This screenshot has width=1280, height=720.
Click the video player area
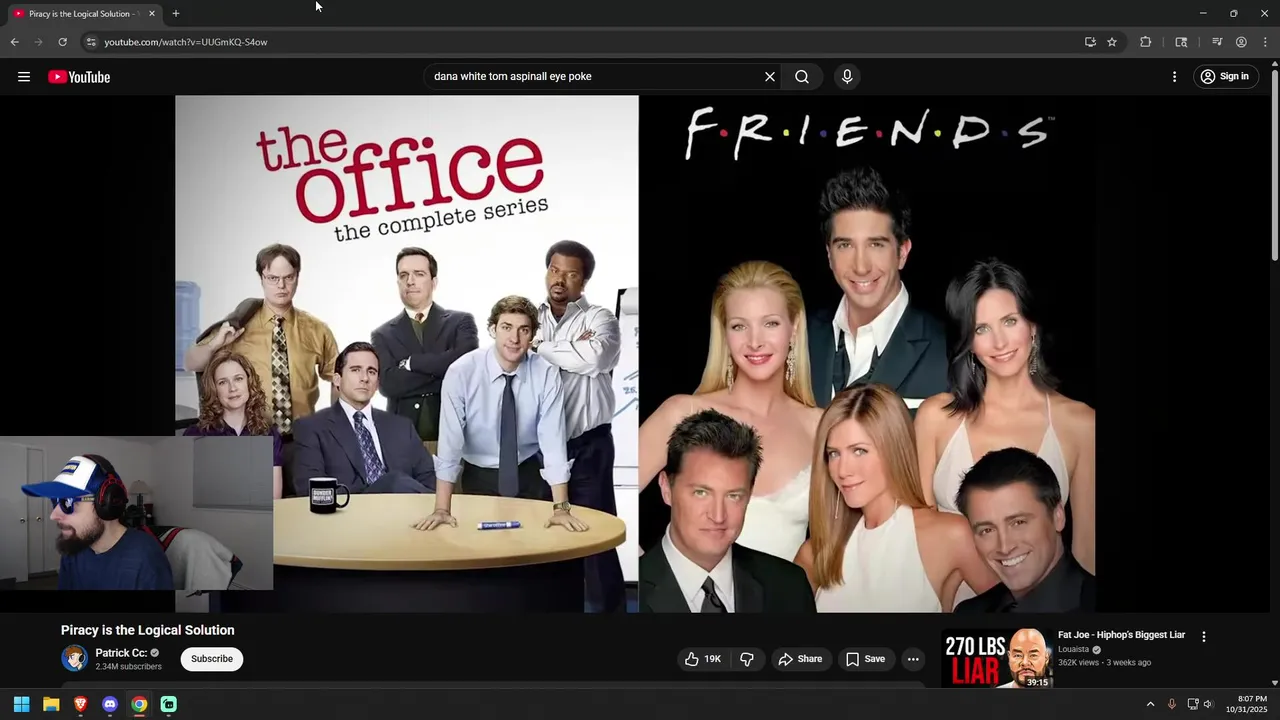[636, 353]
